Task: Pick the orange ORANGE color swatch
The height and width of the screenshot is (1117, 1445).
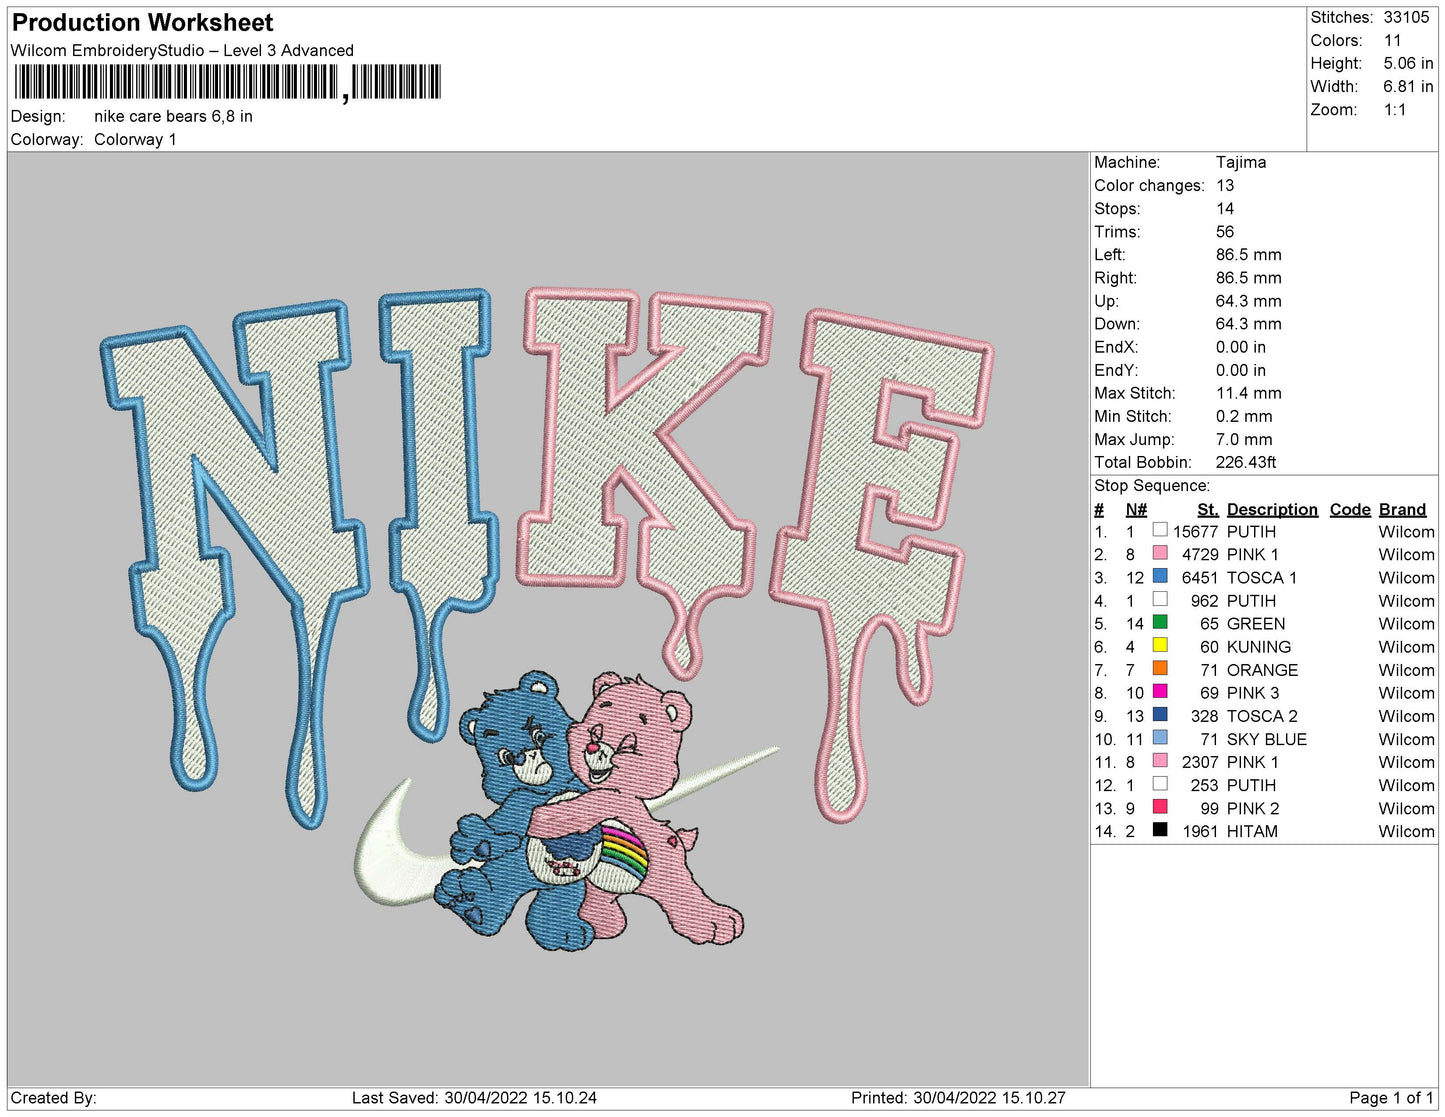Action: 1160,669
